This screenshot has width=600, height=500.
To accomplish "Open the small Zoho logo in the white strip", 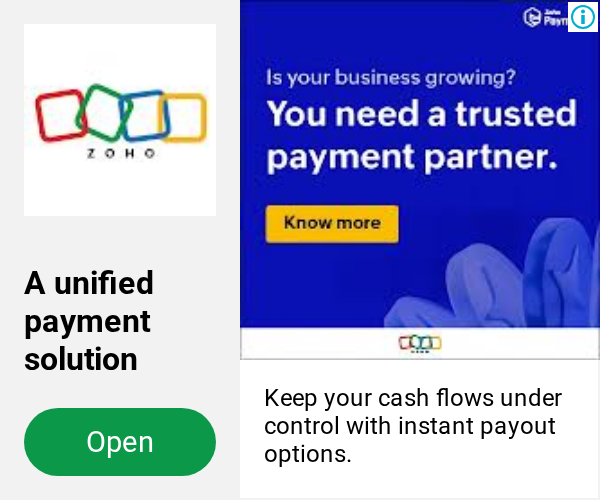I will pos(420,344).
